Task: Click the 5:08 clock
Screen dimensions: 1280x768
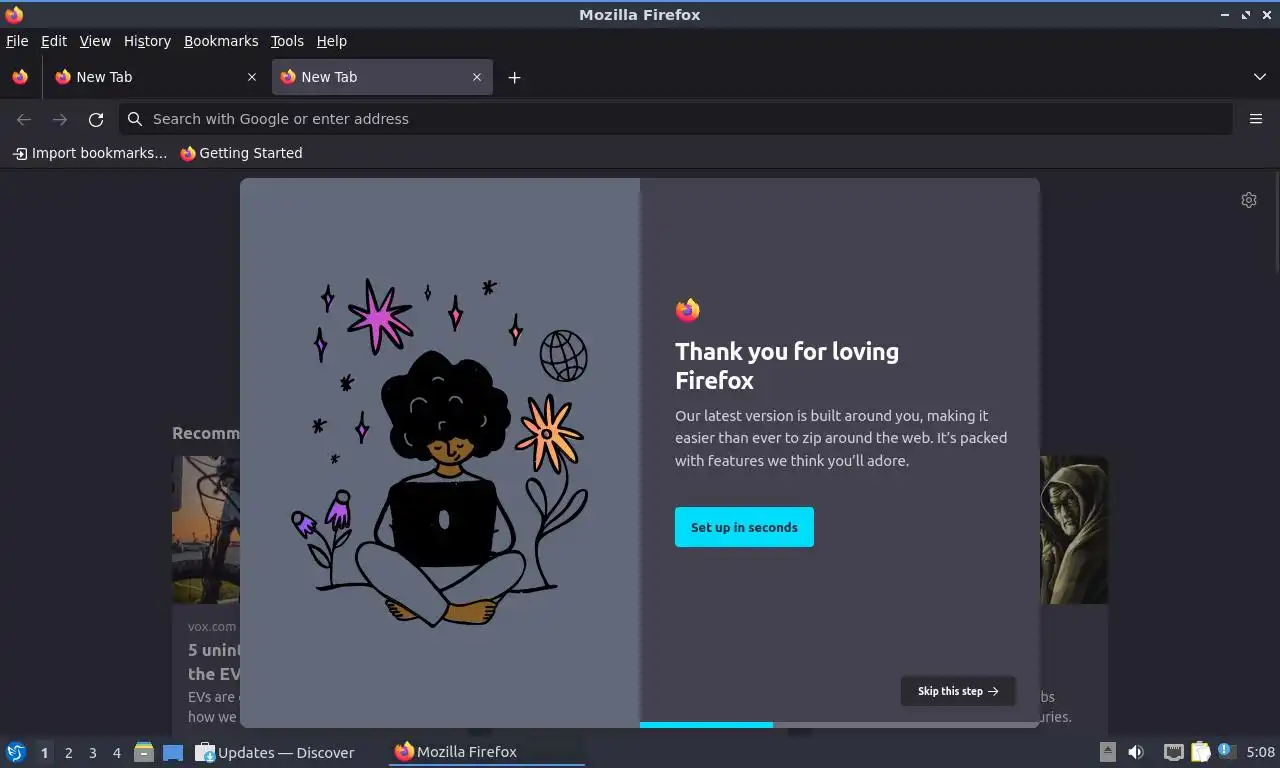Action: [x=1260, y=752]
